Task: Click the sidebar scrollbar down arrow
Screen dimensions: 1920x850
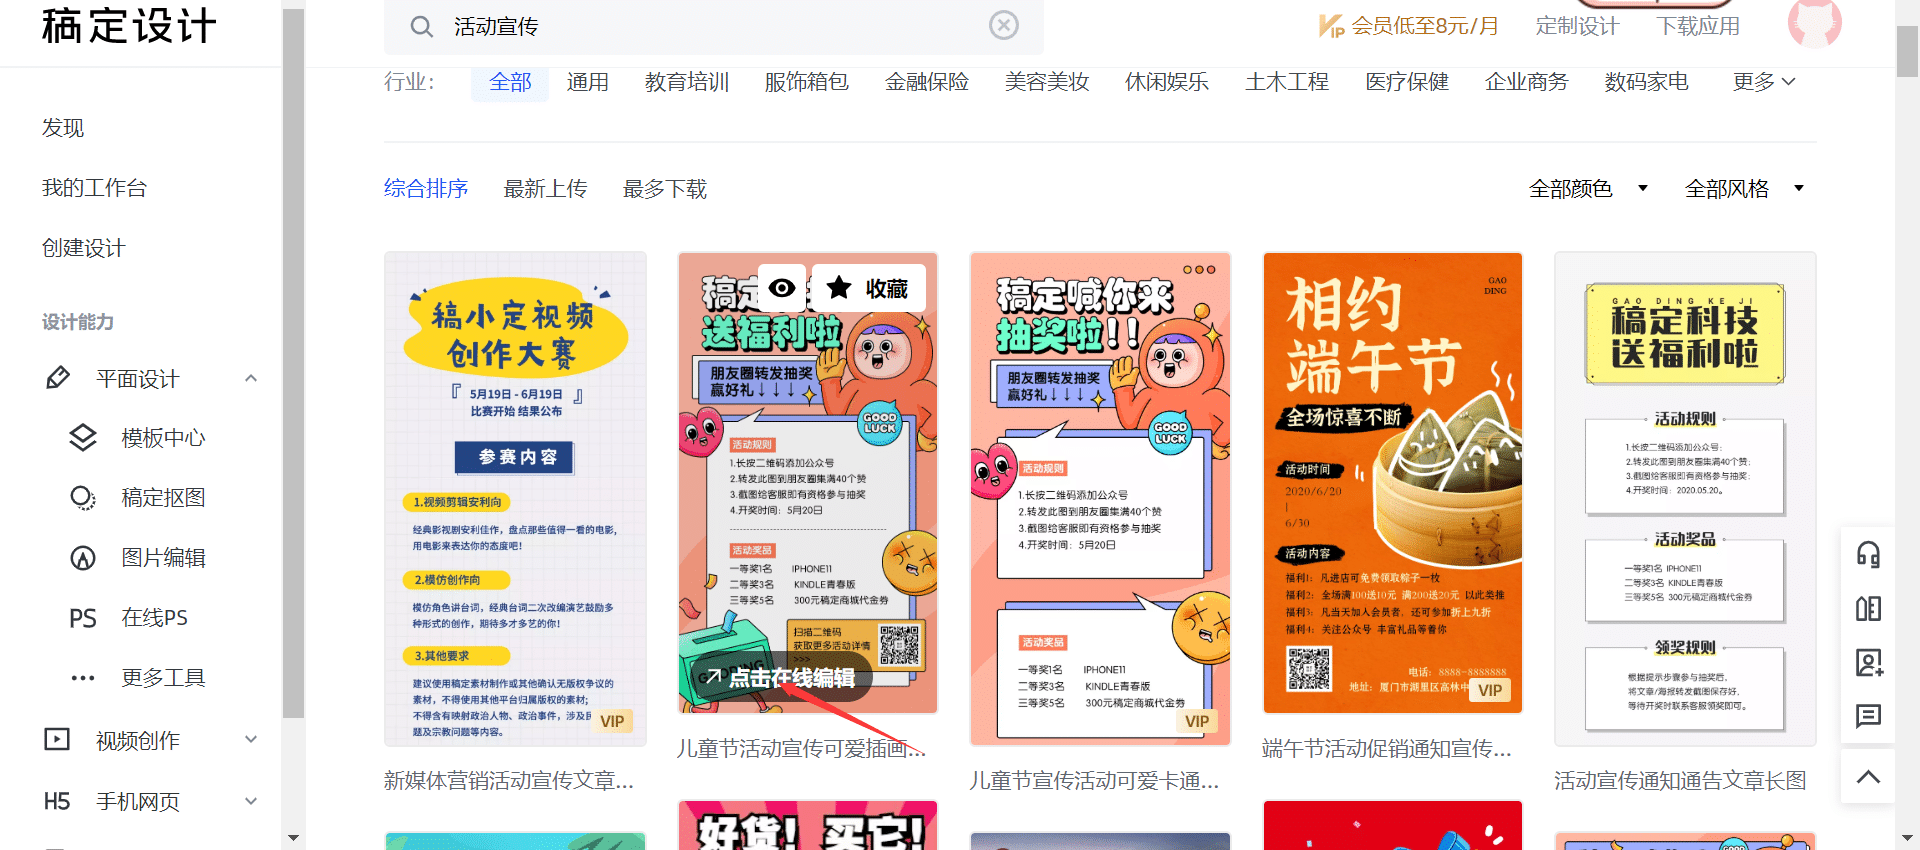Action: 293,838
